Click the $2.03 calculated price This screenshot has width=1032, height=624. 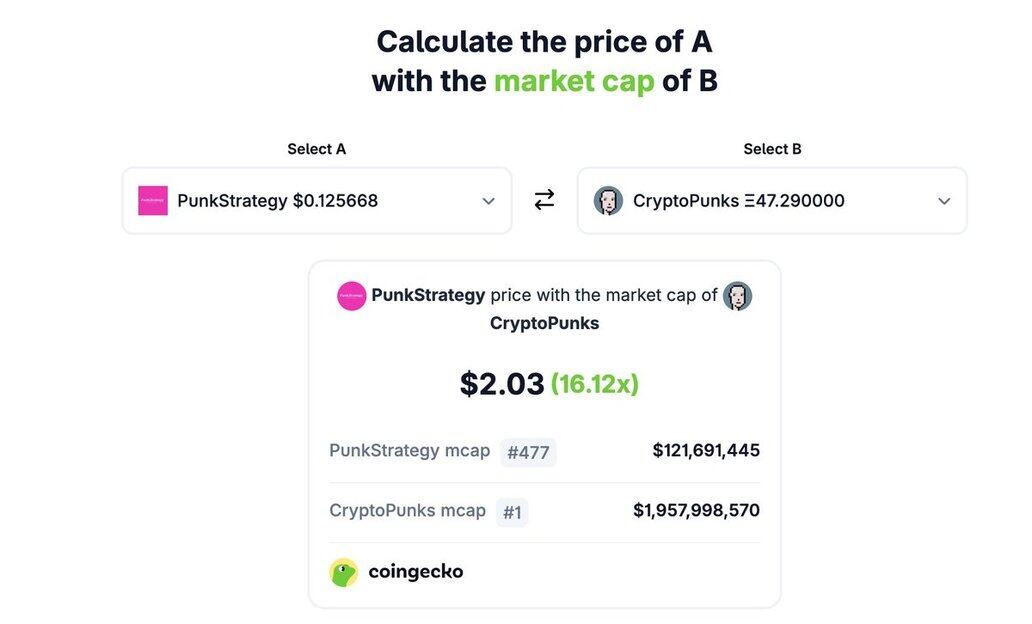(x=502, y=384)
